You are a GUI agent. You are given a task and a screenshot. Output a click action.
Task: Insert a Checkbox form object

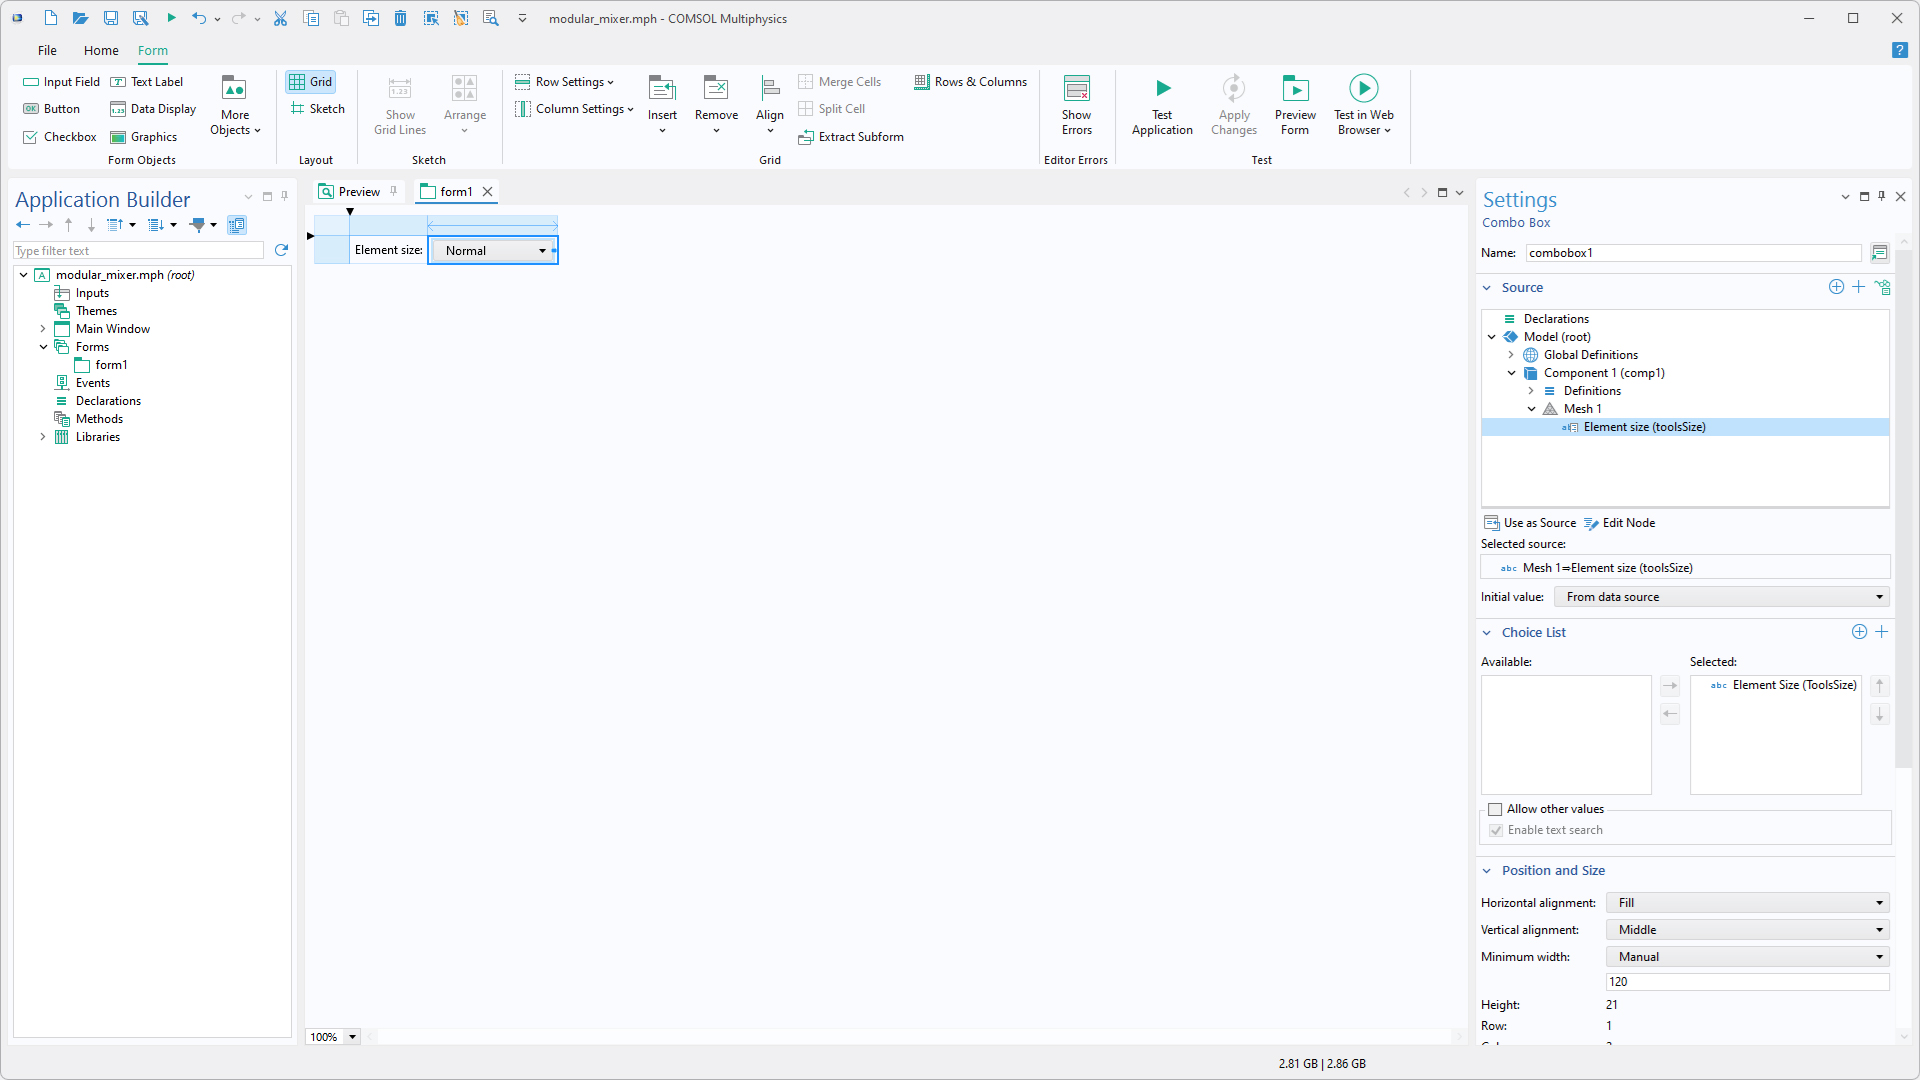pyautogui.click(x=60, y=137)
